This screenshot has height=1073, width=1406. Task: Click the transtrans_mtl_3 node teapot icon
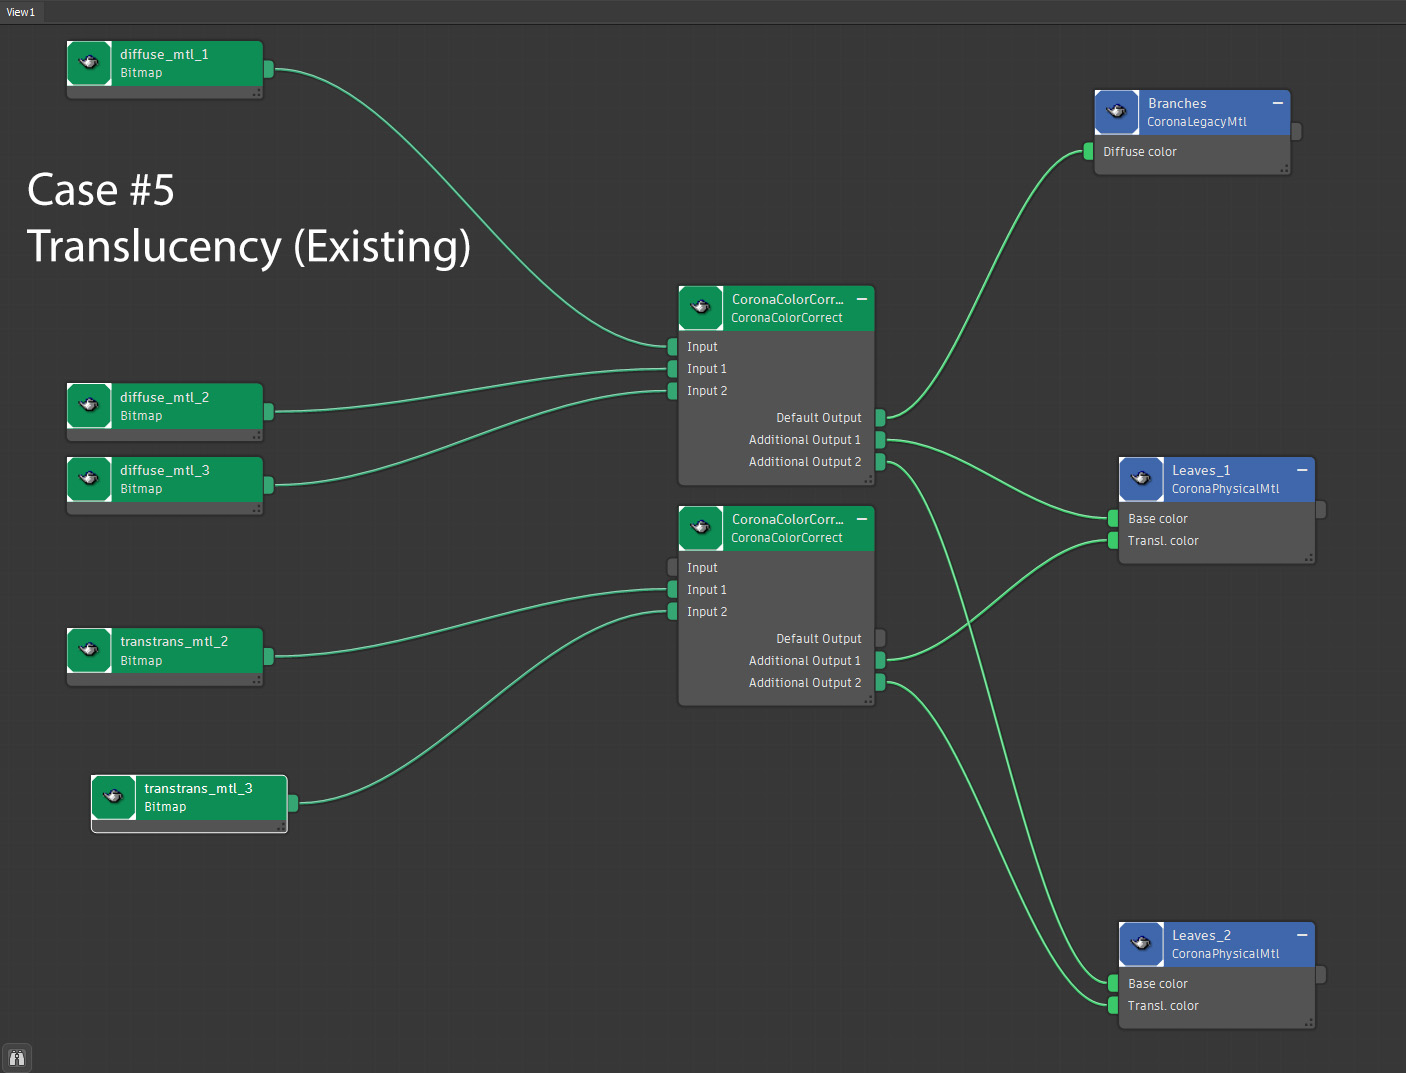pyautogui.click(x=113, y=797)
